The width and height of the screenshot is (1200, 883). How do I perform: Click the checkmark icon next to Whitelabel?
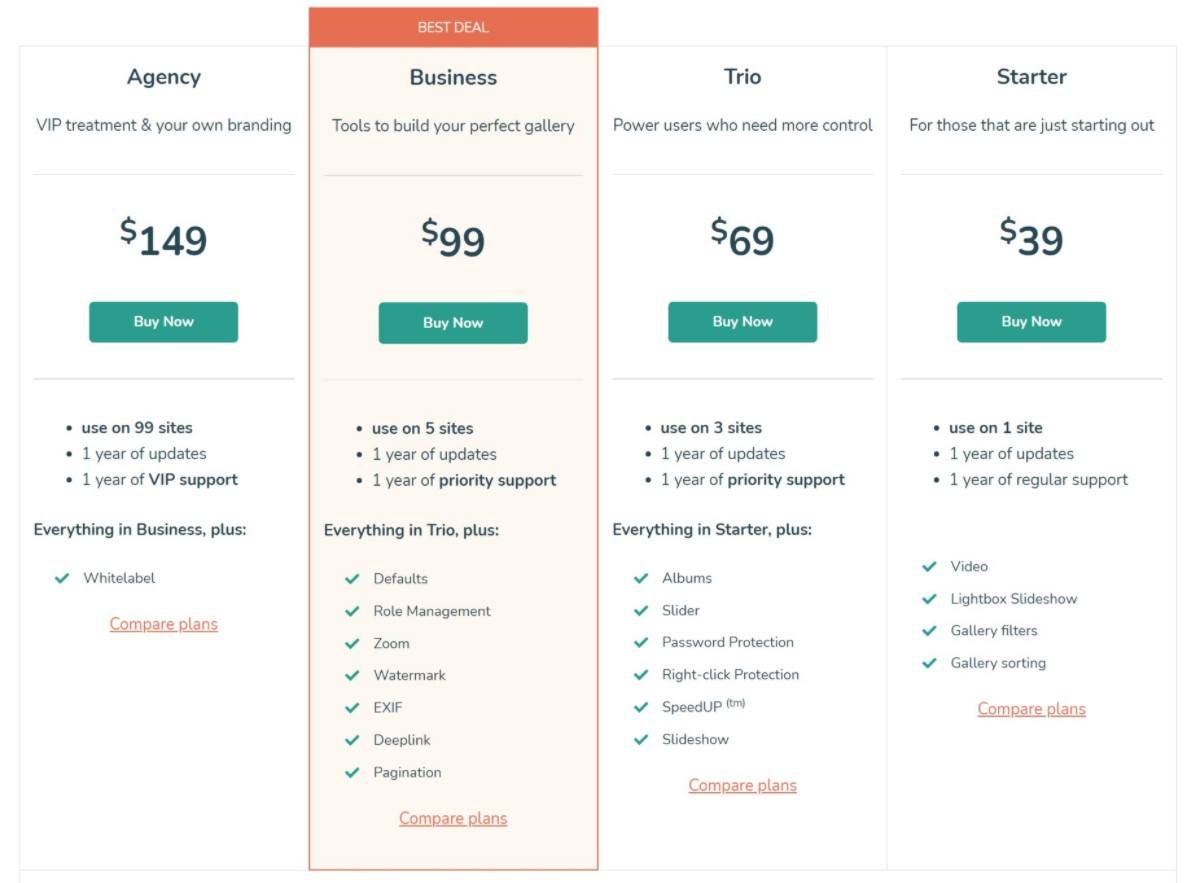tap(62, 578)
